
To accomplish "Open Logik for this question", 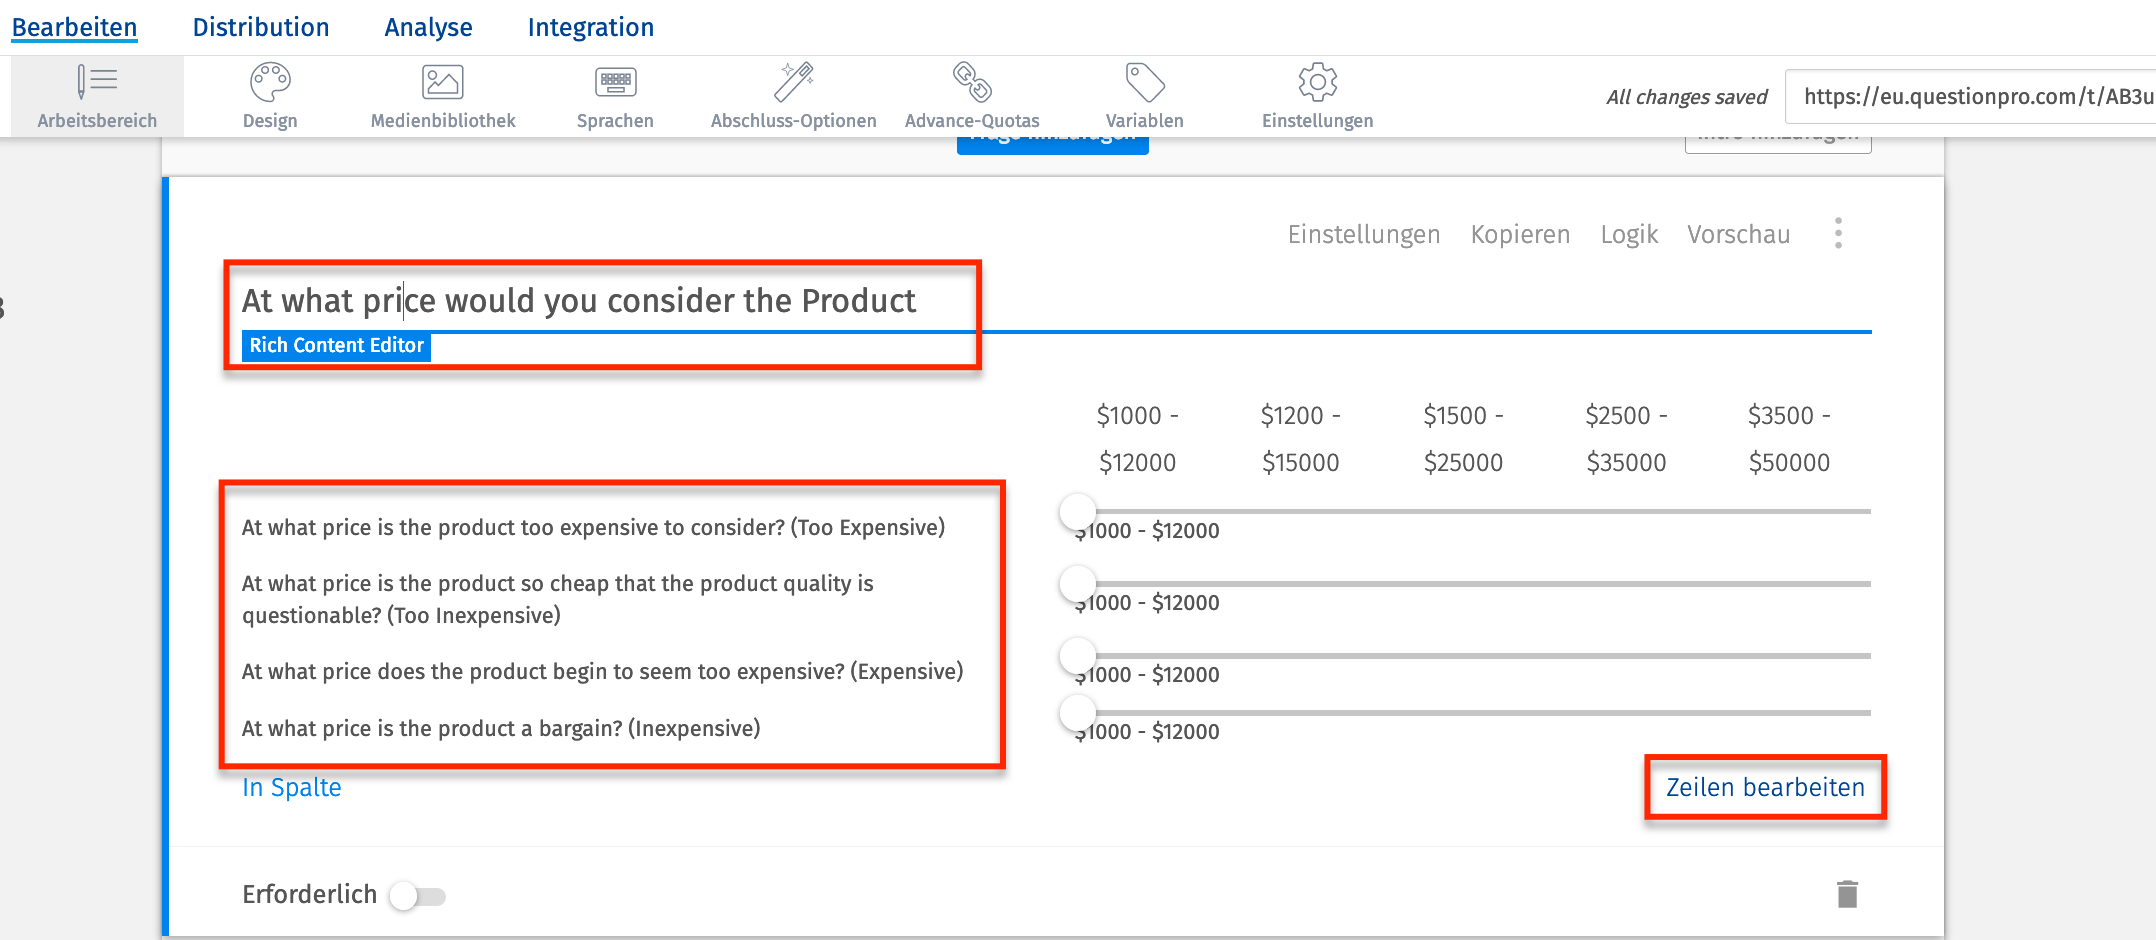I will click(1629, 234).
